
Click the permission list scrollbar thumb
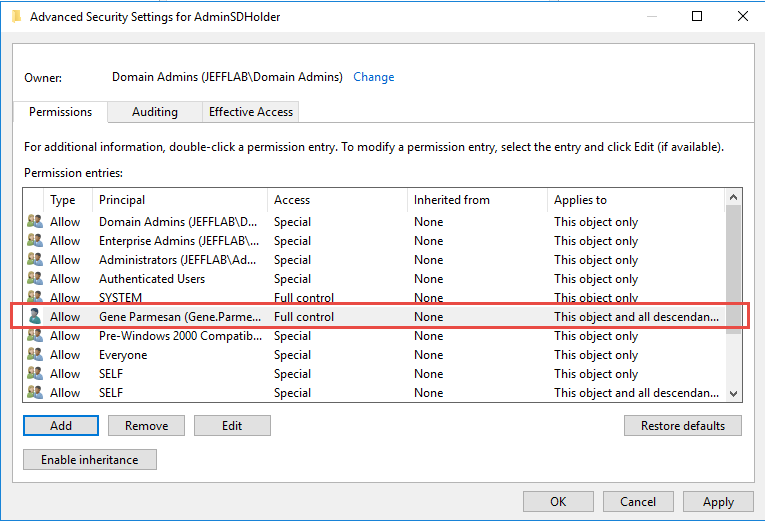tap(733, 269)
